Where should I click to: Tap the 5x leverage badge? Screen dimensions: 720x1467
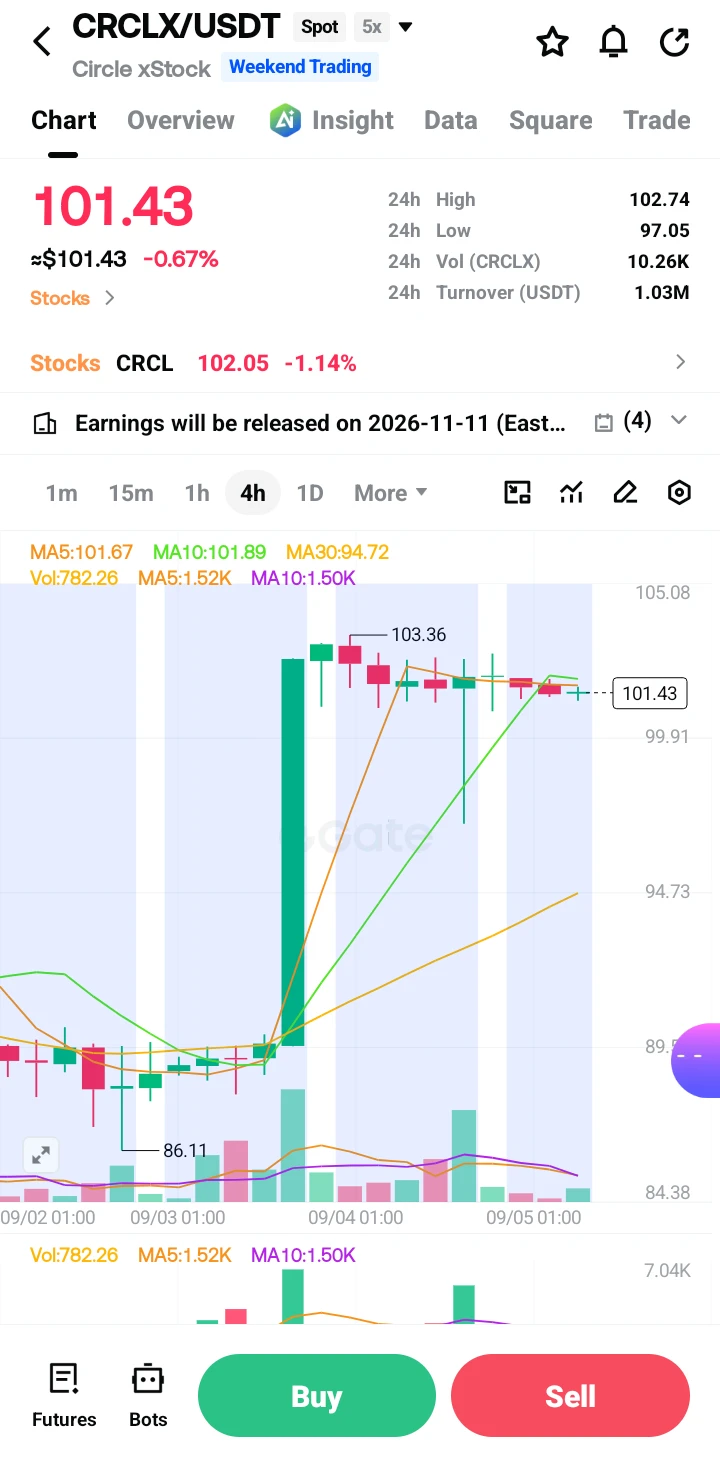[372, 27]
